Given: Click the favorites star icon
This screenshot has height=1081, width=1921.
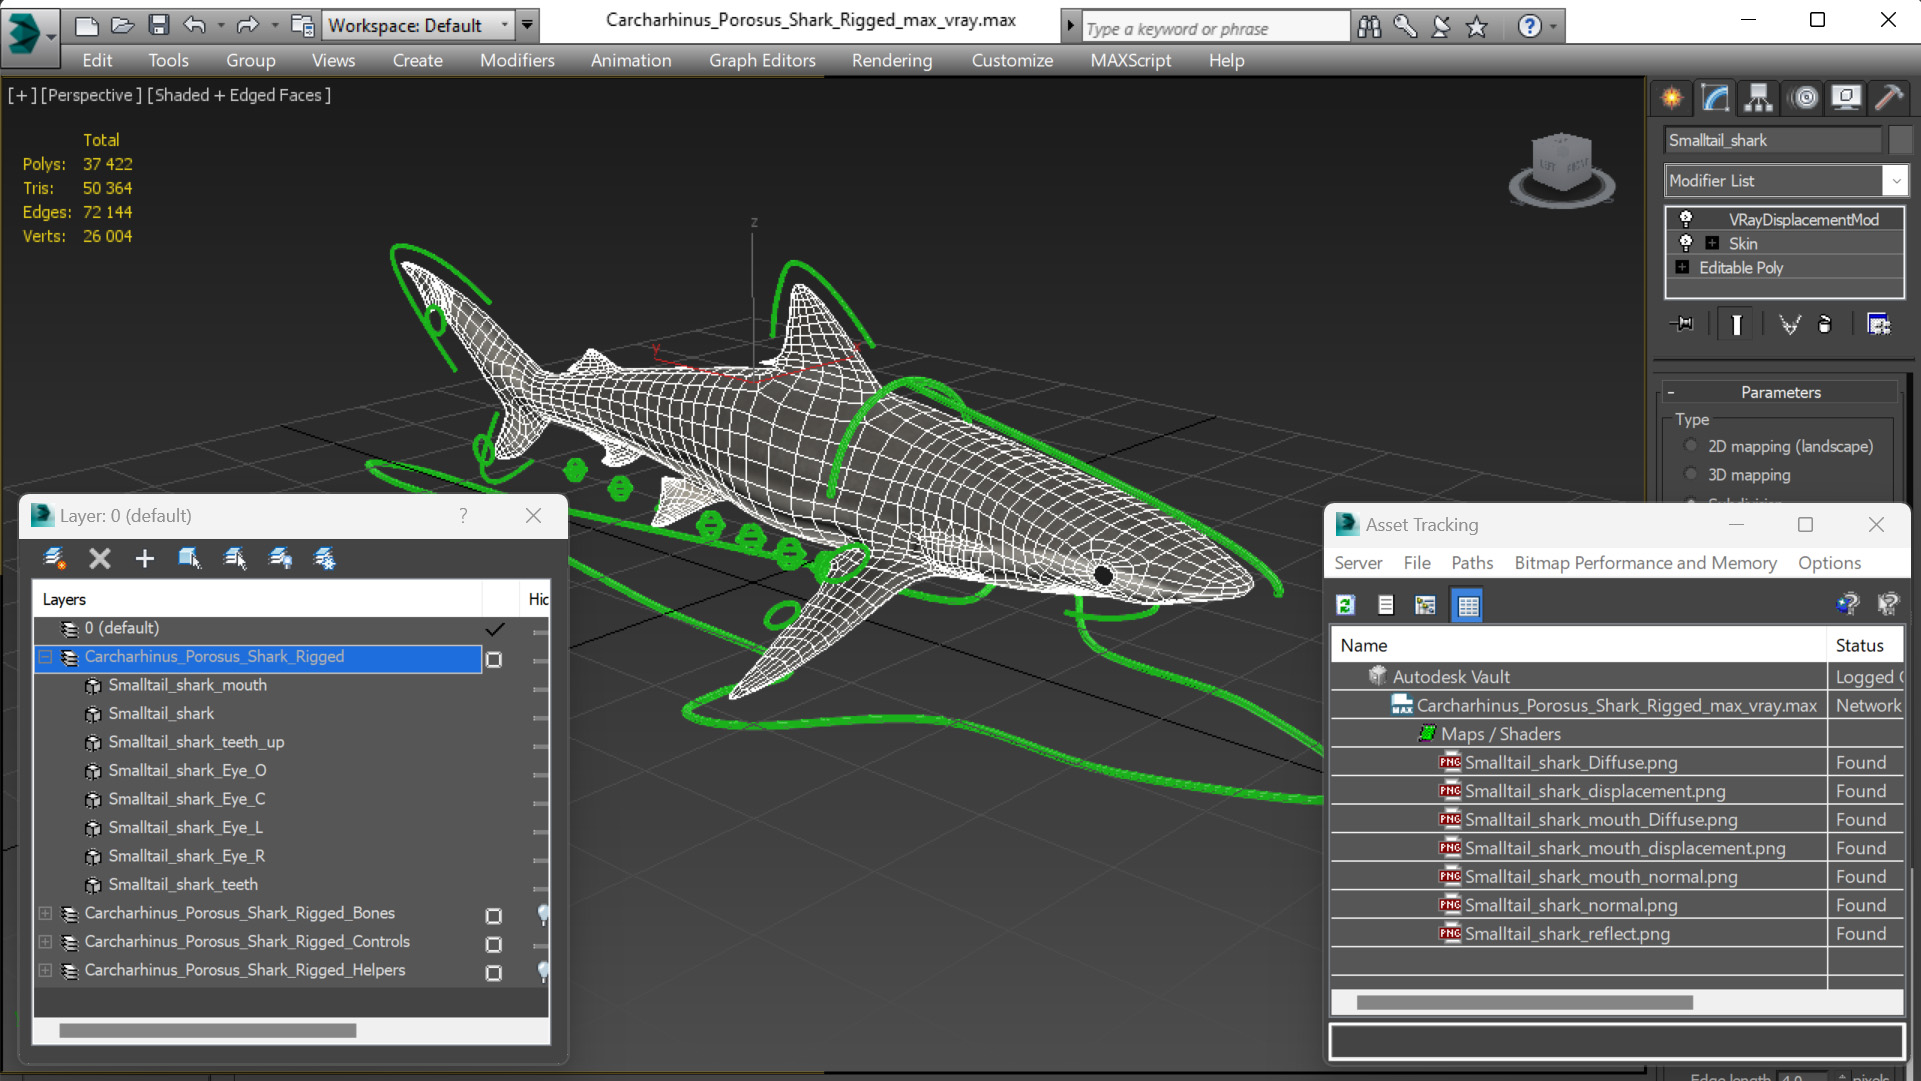Looking at the screenshot, I should [1477, 27].
